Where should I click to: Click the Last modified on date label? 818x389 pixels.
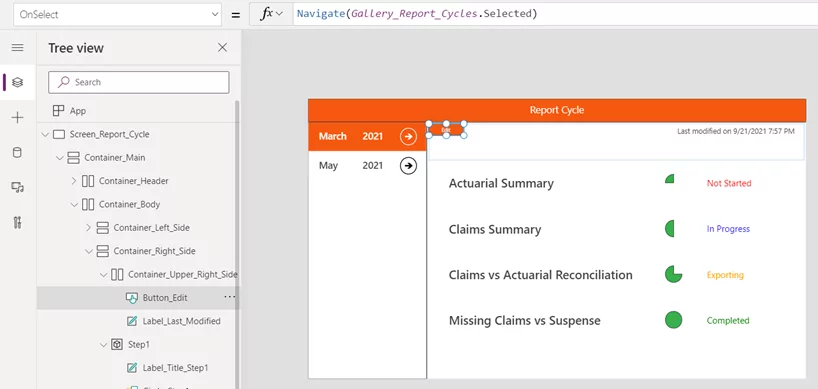point(736,131)
